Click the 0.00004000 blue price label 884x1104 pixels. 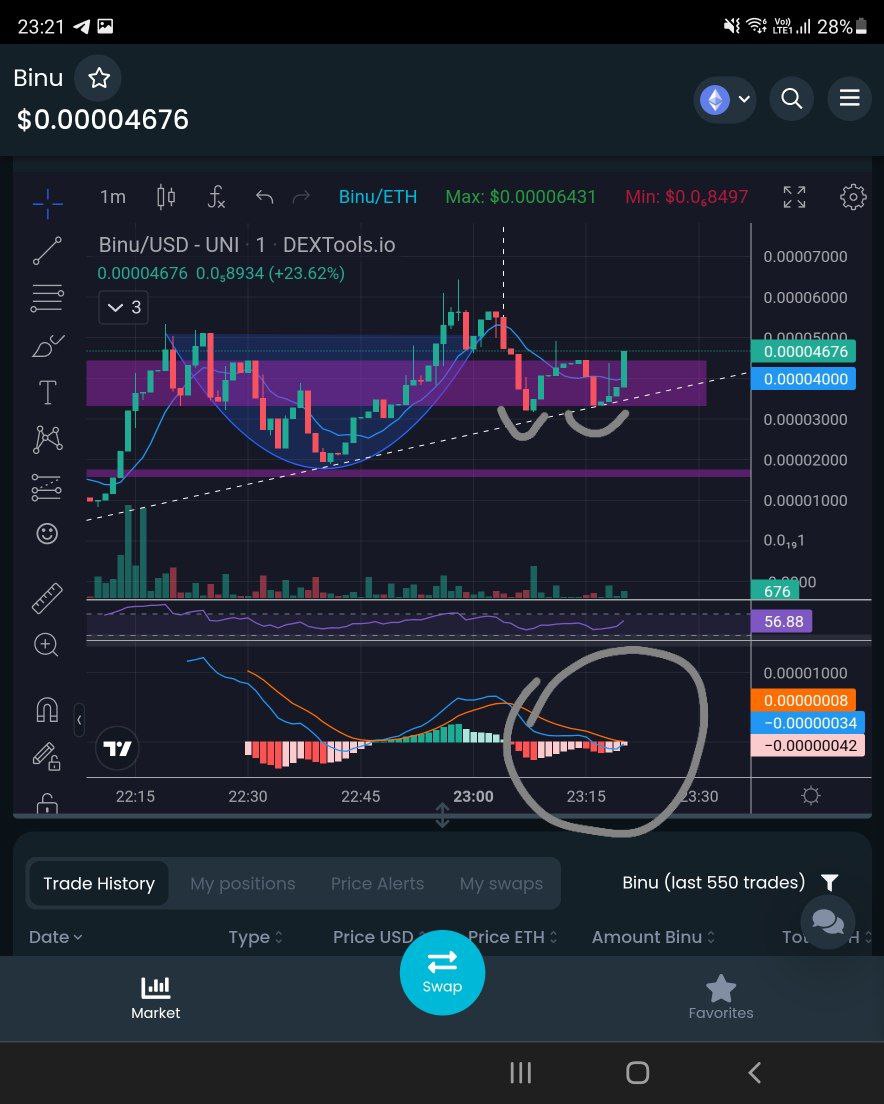coord(804,379)
